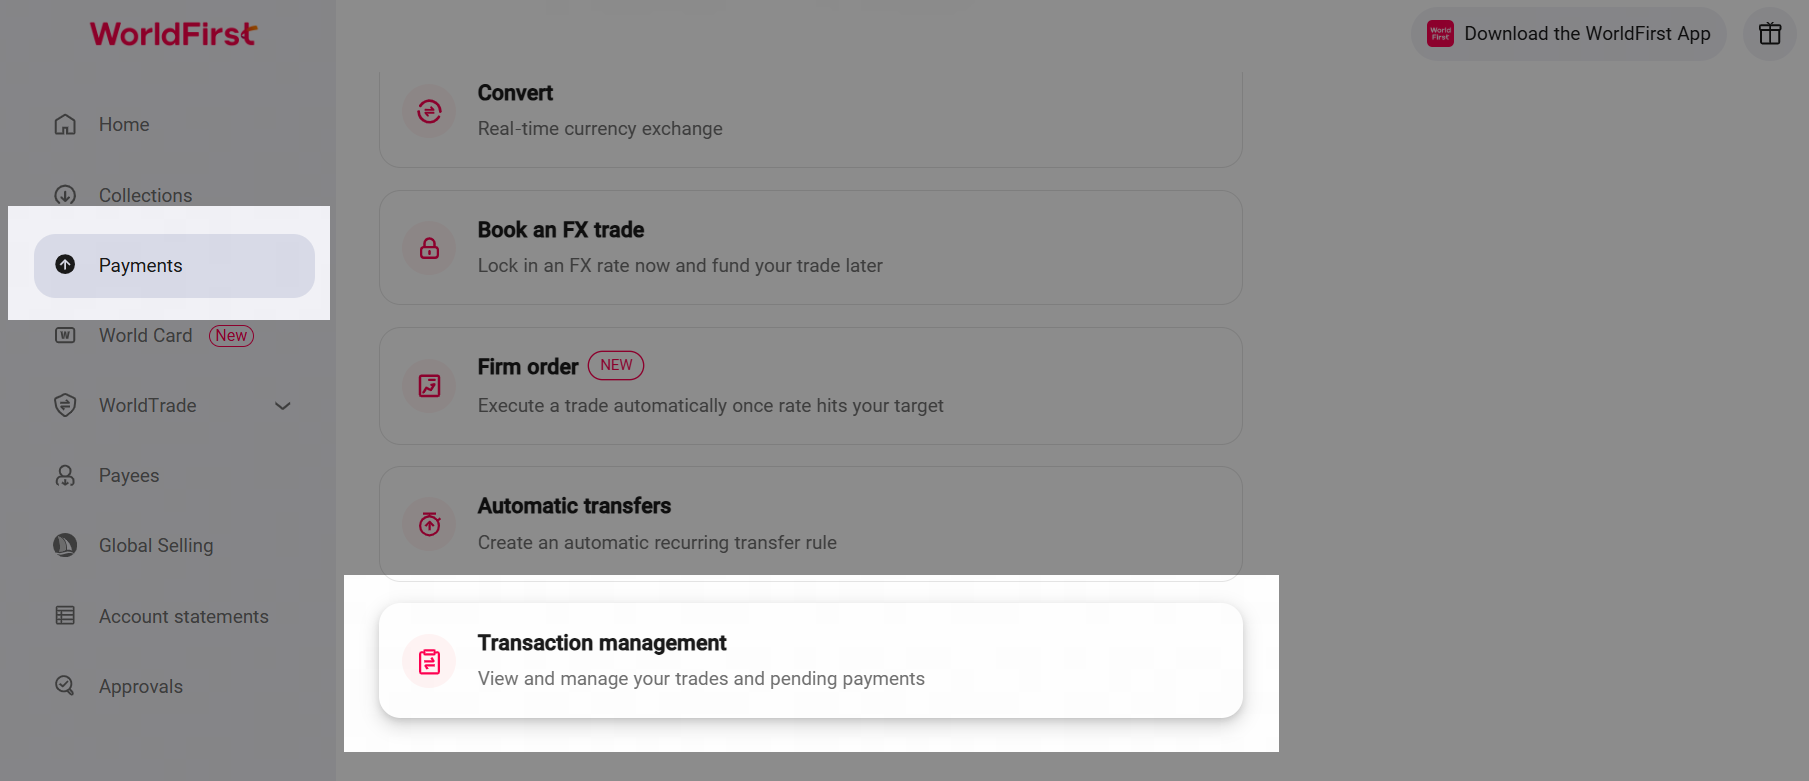Click the WorldFirst logo
1809x781 pixels.
coord(173,34)
